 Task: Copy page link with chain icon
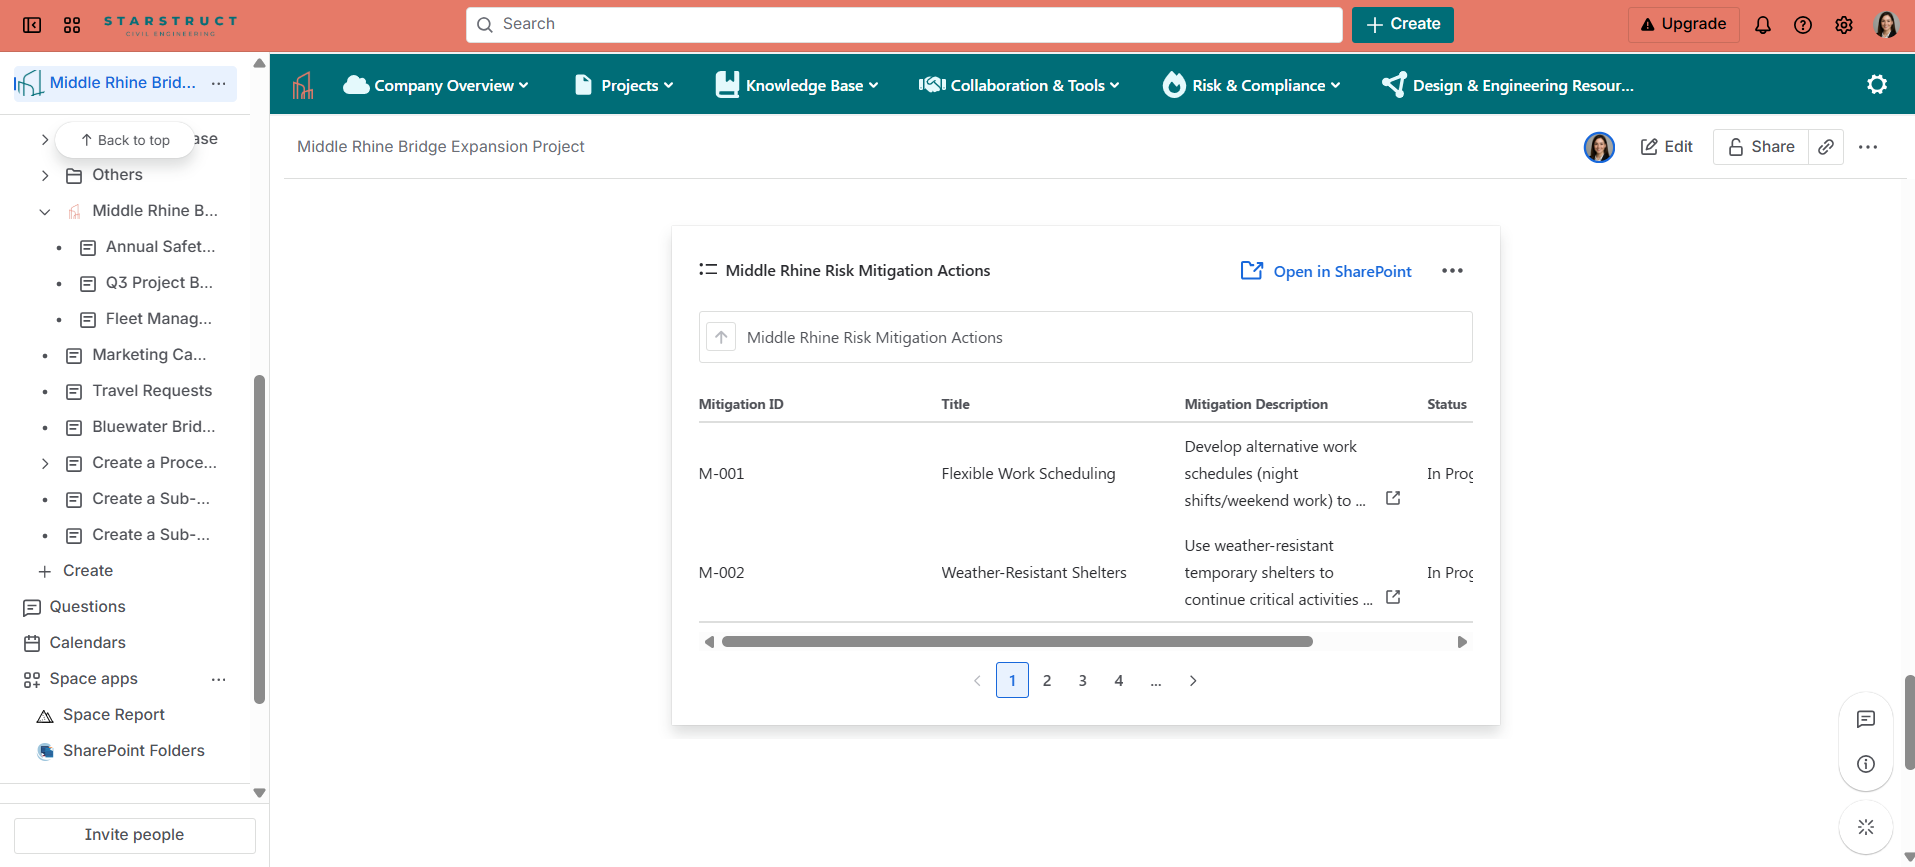(1825, 147)
